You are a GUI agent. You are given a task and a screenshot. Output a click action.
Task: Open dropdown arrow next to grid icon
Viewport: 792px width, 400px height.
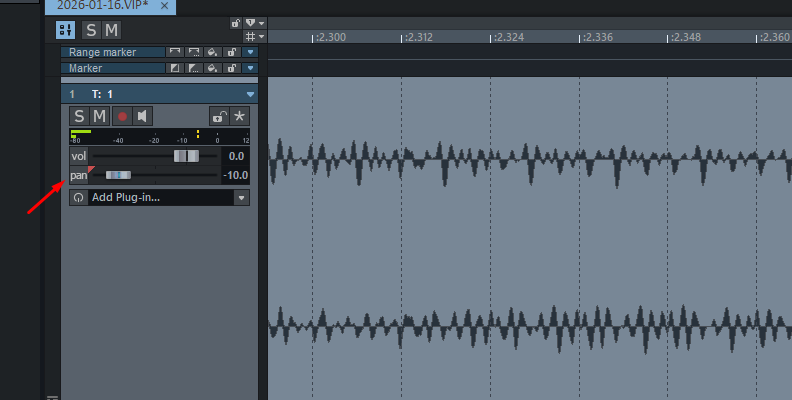(x=261, y=36)
